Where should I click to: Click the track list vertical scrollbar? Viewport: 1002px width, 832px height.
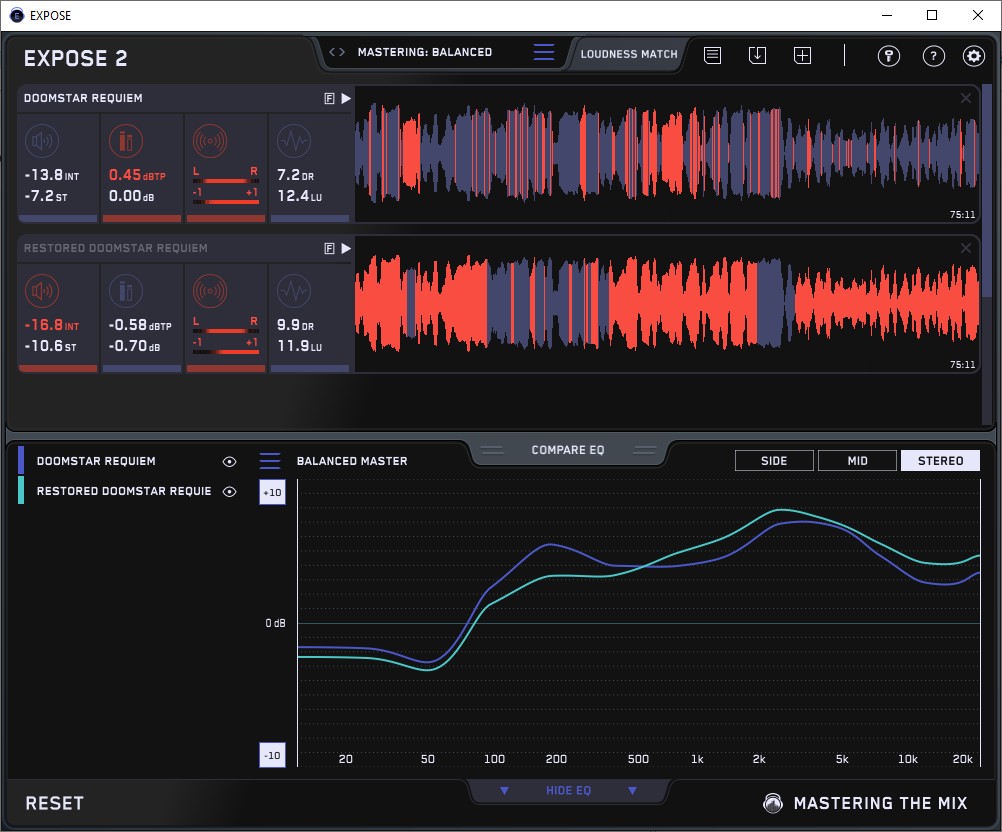click(x=987, y=192)
